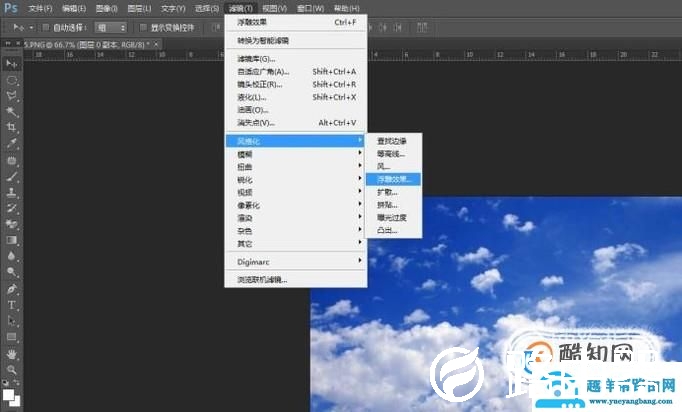Choose 浮雕效果... in the 风格化 submenu
The width and height of the screenshot is (682, 412).
394,179
